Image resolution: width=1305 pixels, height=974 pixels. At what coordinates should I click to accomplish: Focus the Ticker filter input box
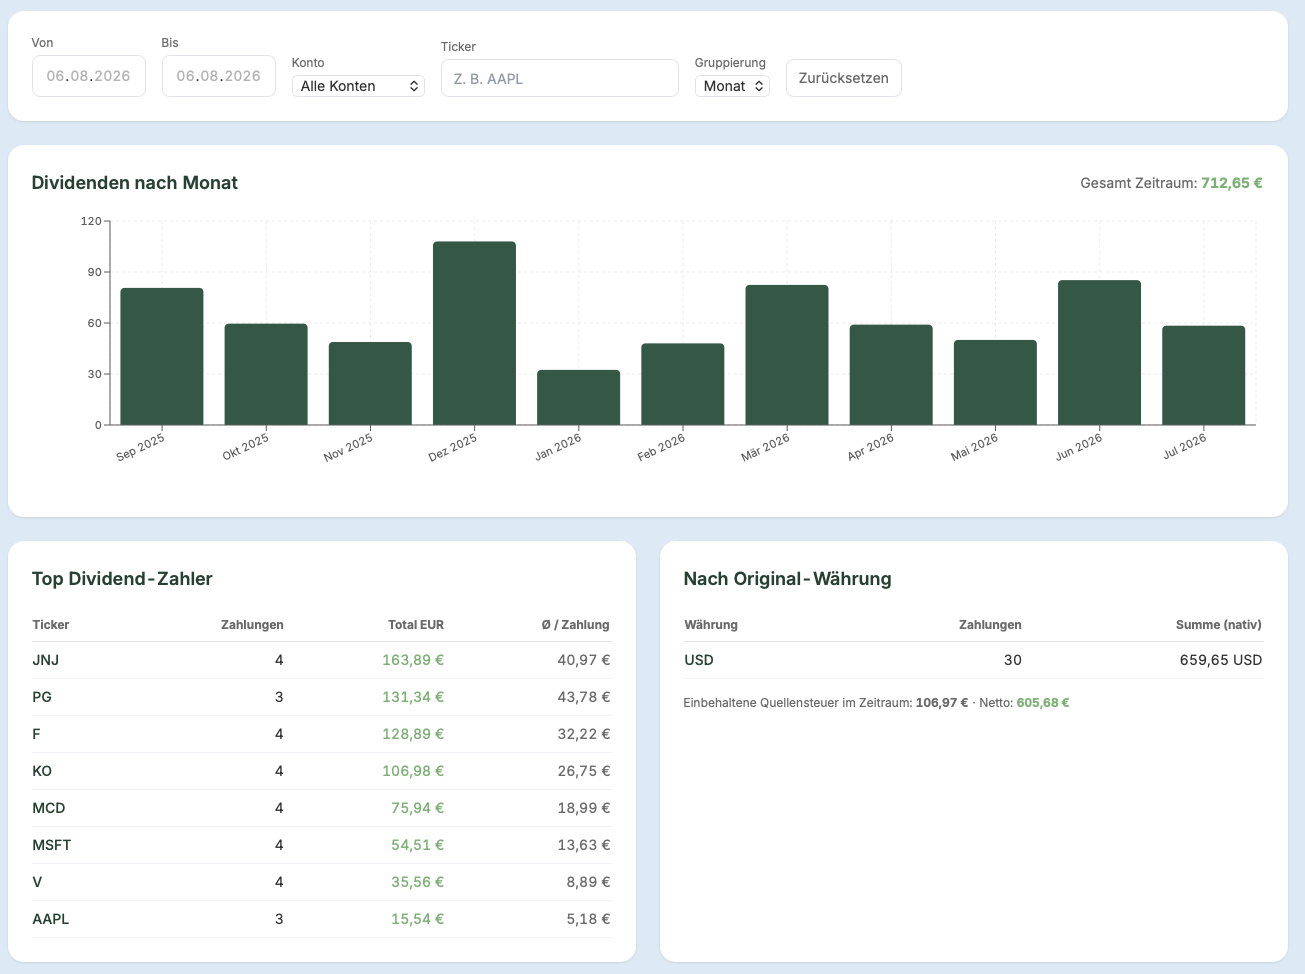(x=560, y=78)
